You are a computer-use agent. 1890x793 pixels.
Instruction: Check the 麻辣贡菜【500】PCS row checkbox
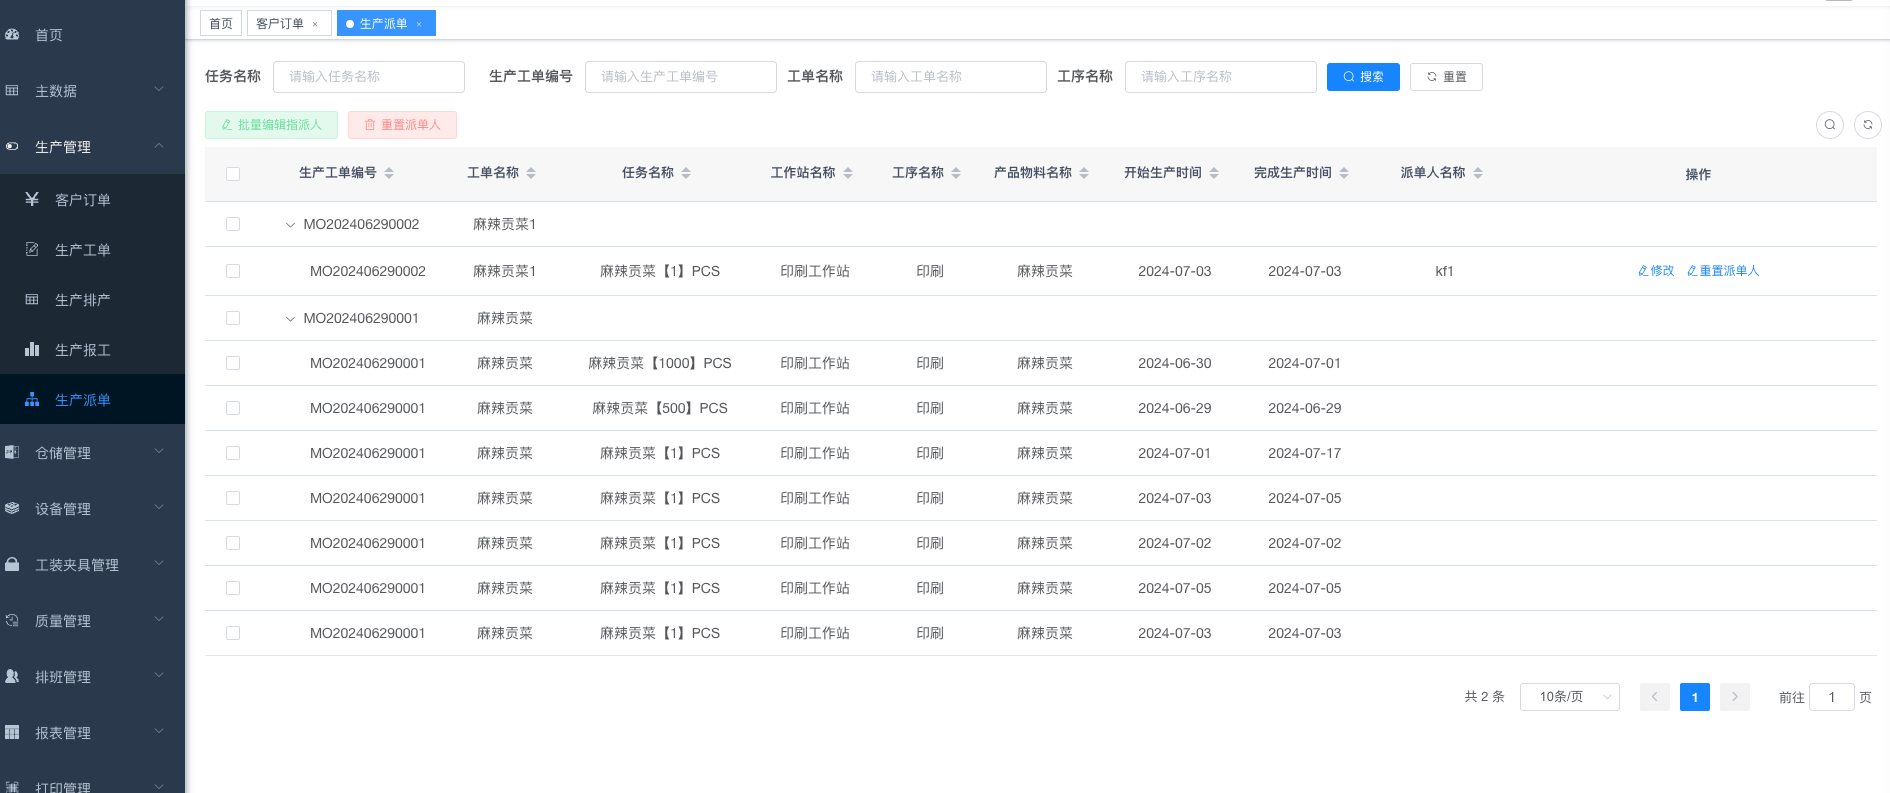(233, 408)
